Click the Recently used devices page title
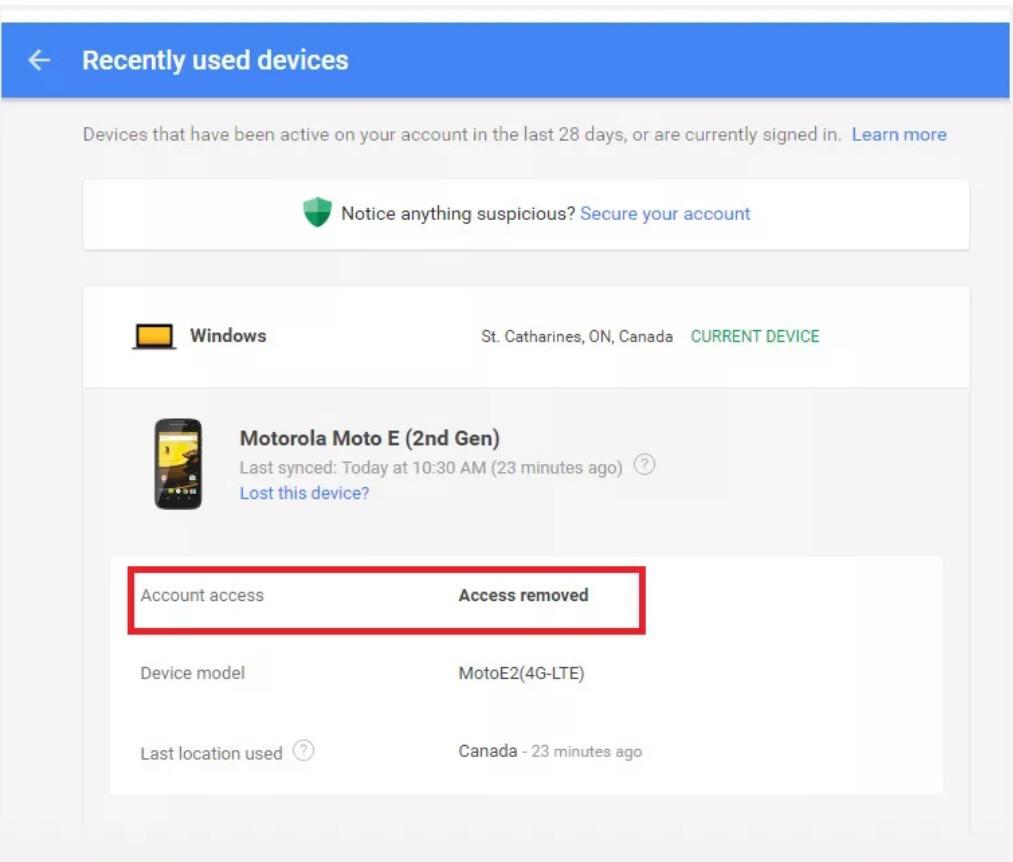Viewport: 1013px width, 862px height. pos(215,61)
